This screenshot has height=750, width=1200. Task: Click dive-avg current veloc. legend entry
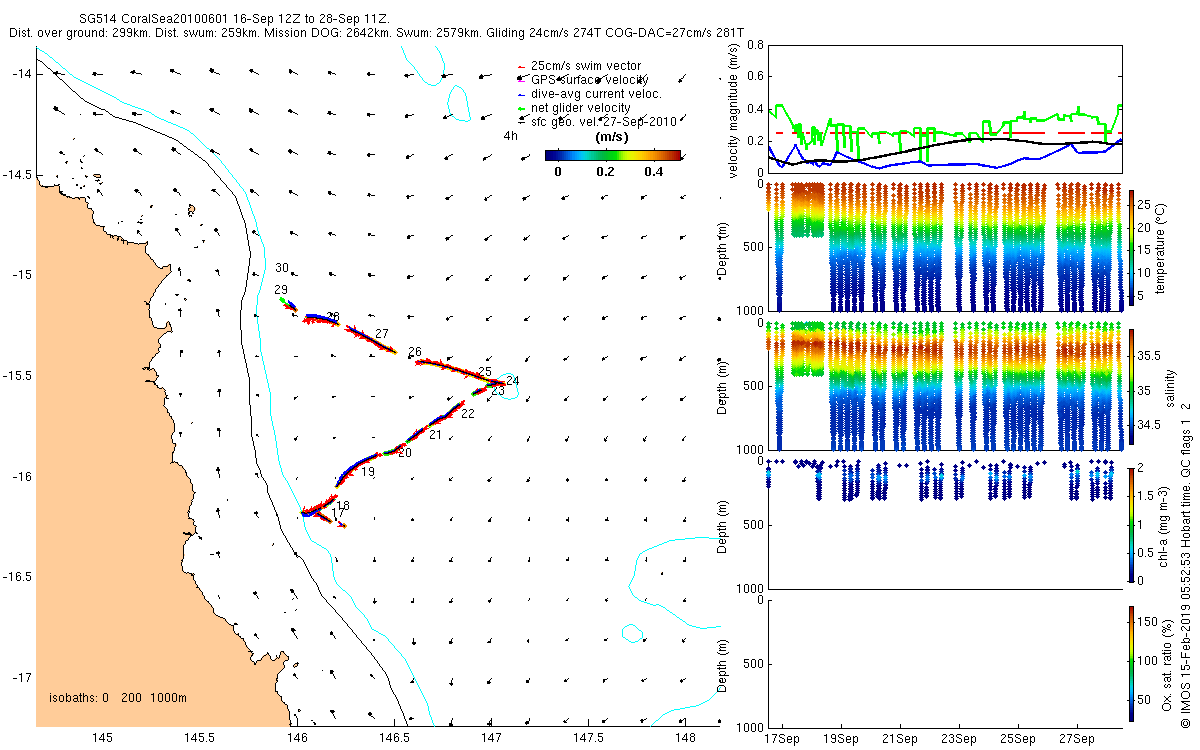(588, 93)
